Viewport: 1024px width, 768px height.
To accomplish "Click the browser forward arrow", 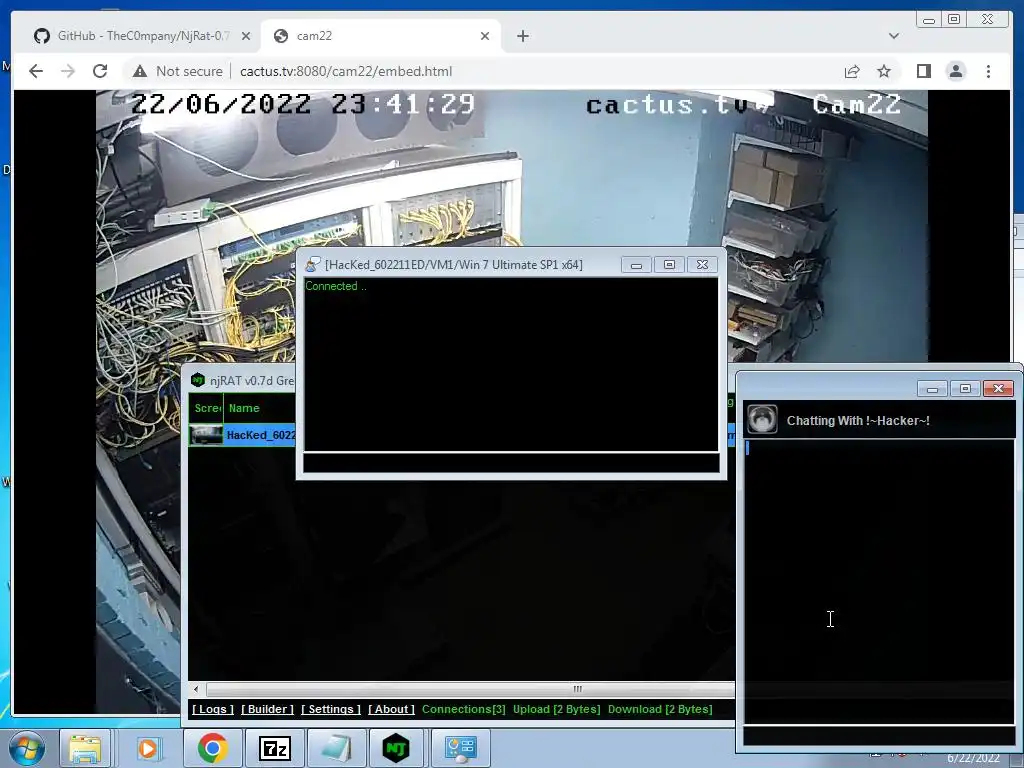I will point(68,71).
